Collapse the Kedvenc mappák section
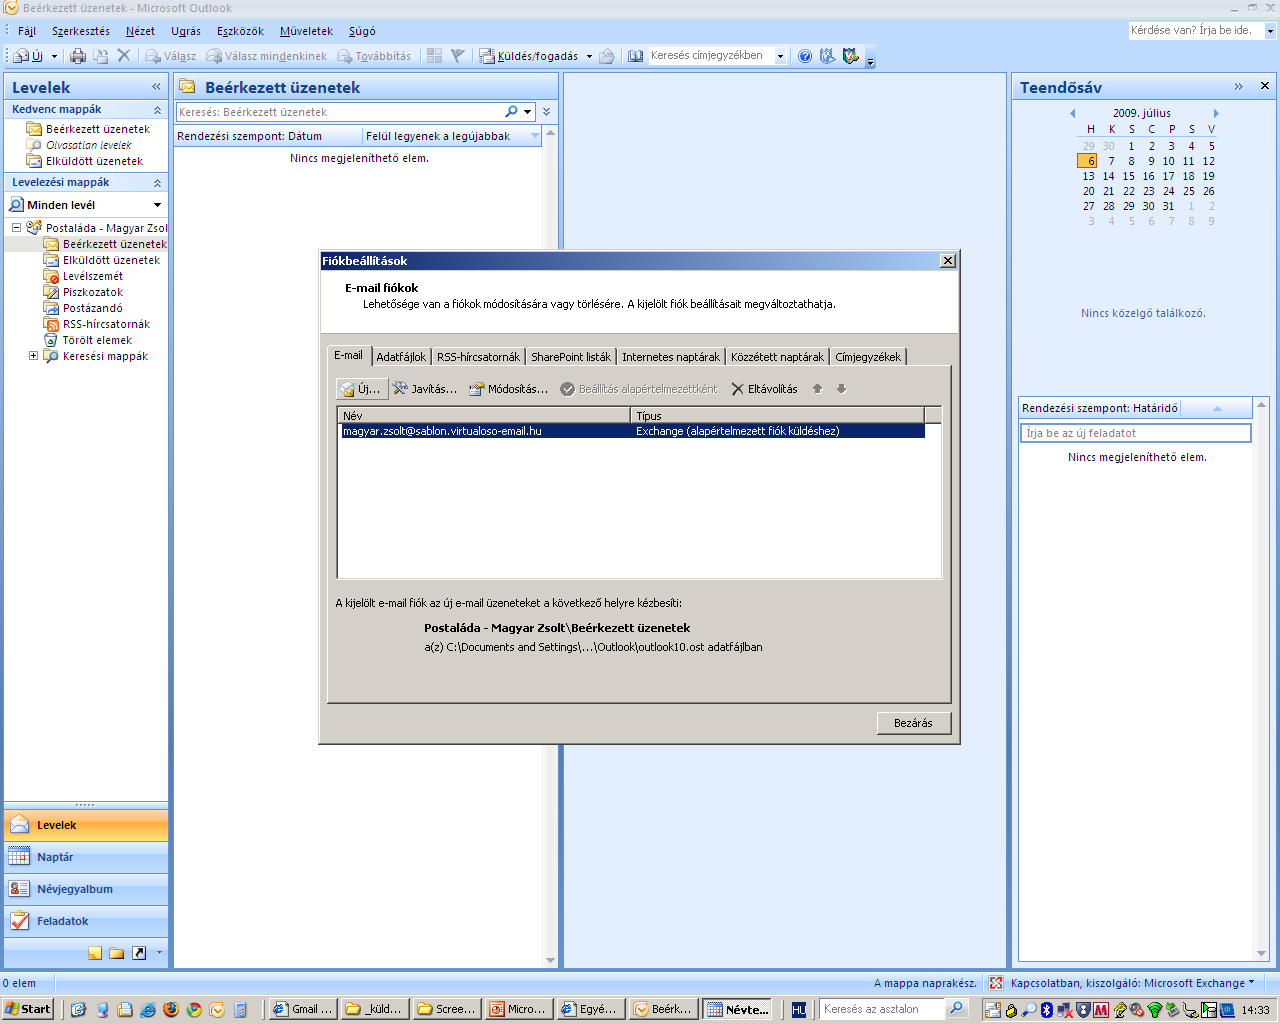Image resolution: width=1280 pixels, height=1024 pixels. coord(157,110)
